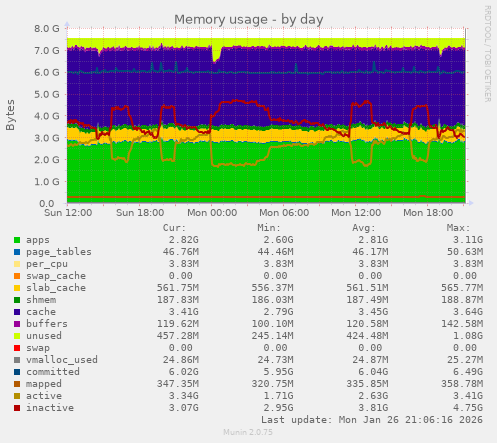Viewport: 497px width, 443px height.
Task: Click mapped current value 347.35M
Action: pyautogui.click(x=178, y=384)
